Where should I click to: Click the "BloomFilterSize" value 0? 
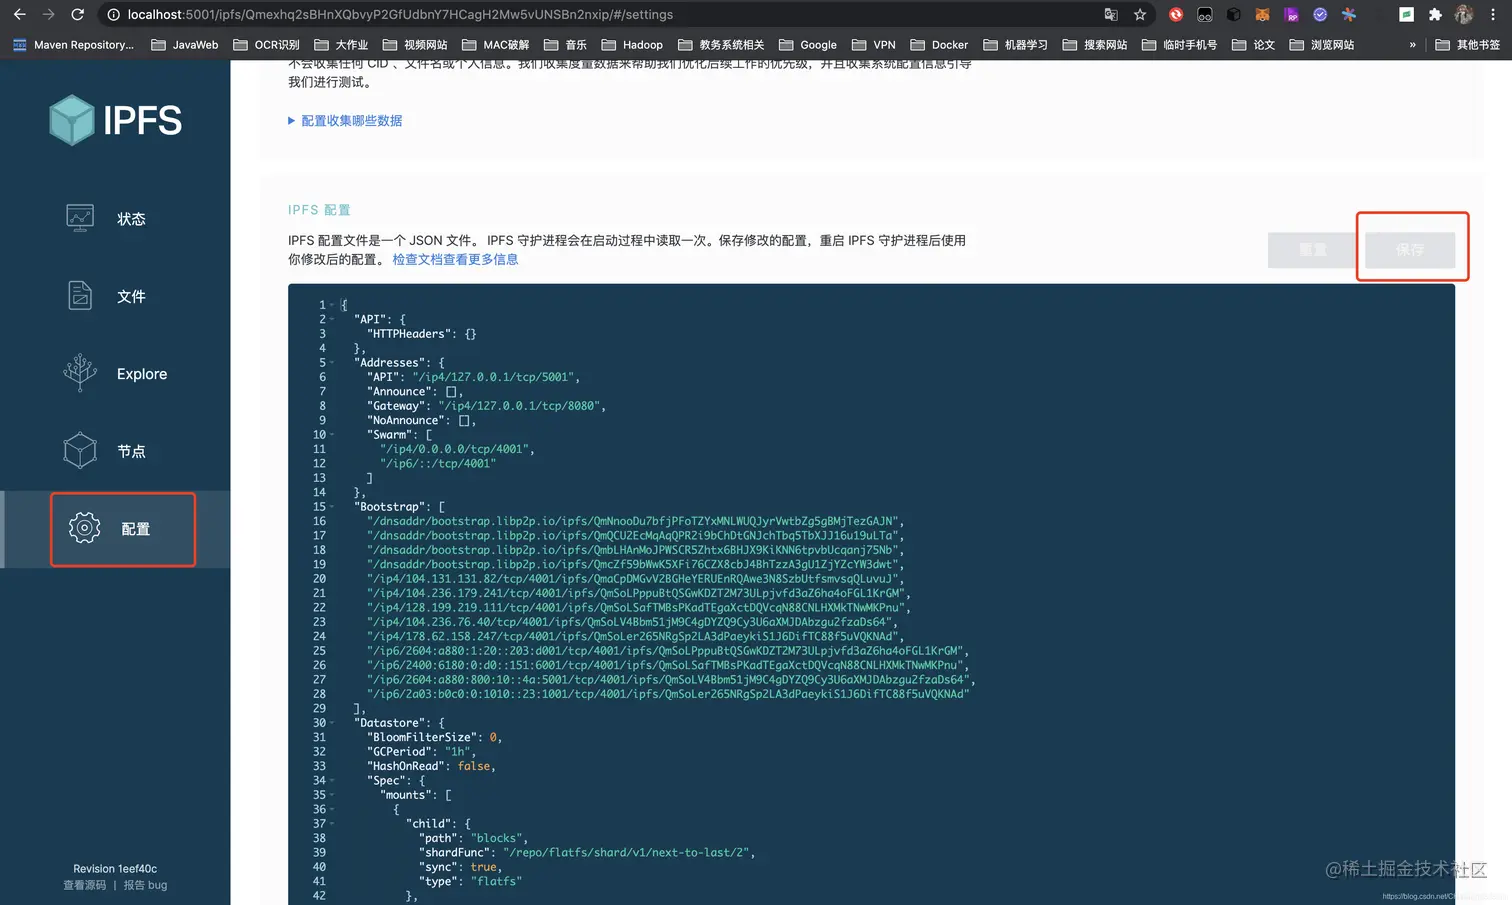click(x=493, y=737)
